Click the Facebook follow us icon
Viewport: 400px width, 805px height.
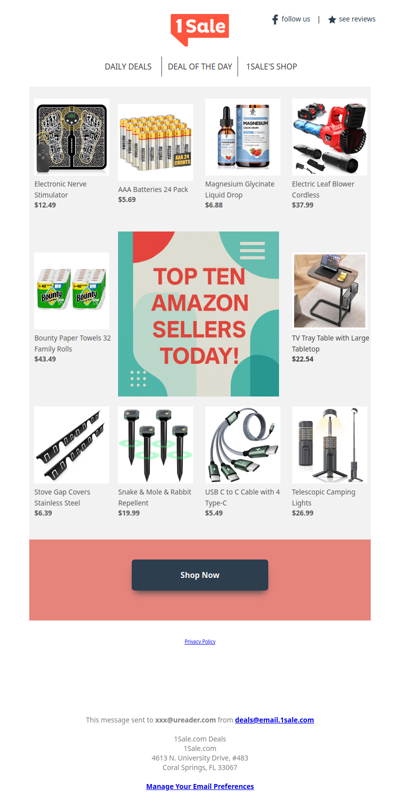click(x=275, y=20)
